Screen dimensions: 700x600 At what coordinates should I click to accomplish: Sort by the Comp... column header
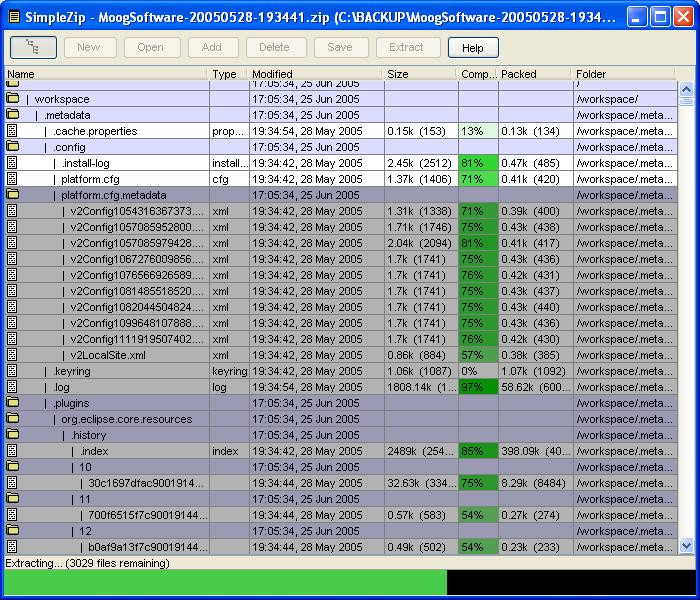[x=478, y=74]
